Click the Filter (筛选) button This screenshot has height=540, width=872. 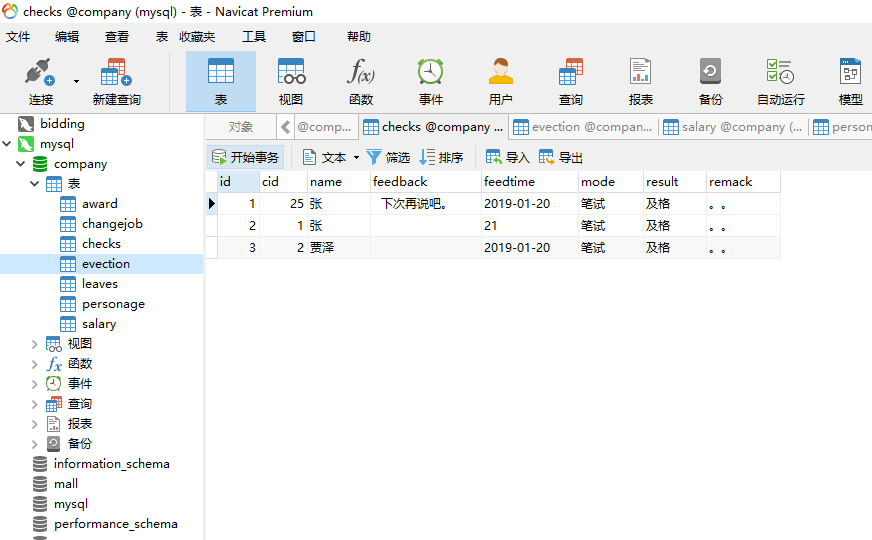point(388,157)
